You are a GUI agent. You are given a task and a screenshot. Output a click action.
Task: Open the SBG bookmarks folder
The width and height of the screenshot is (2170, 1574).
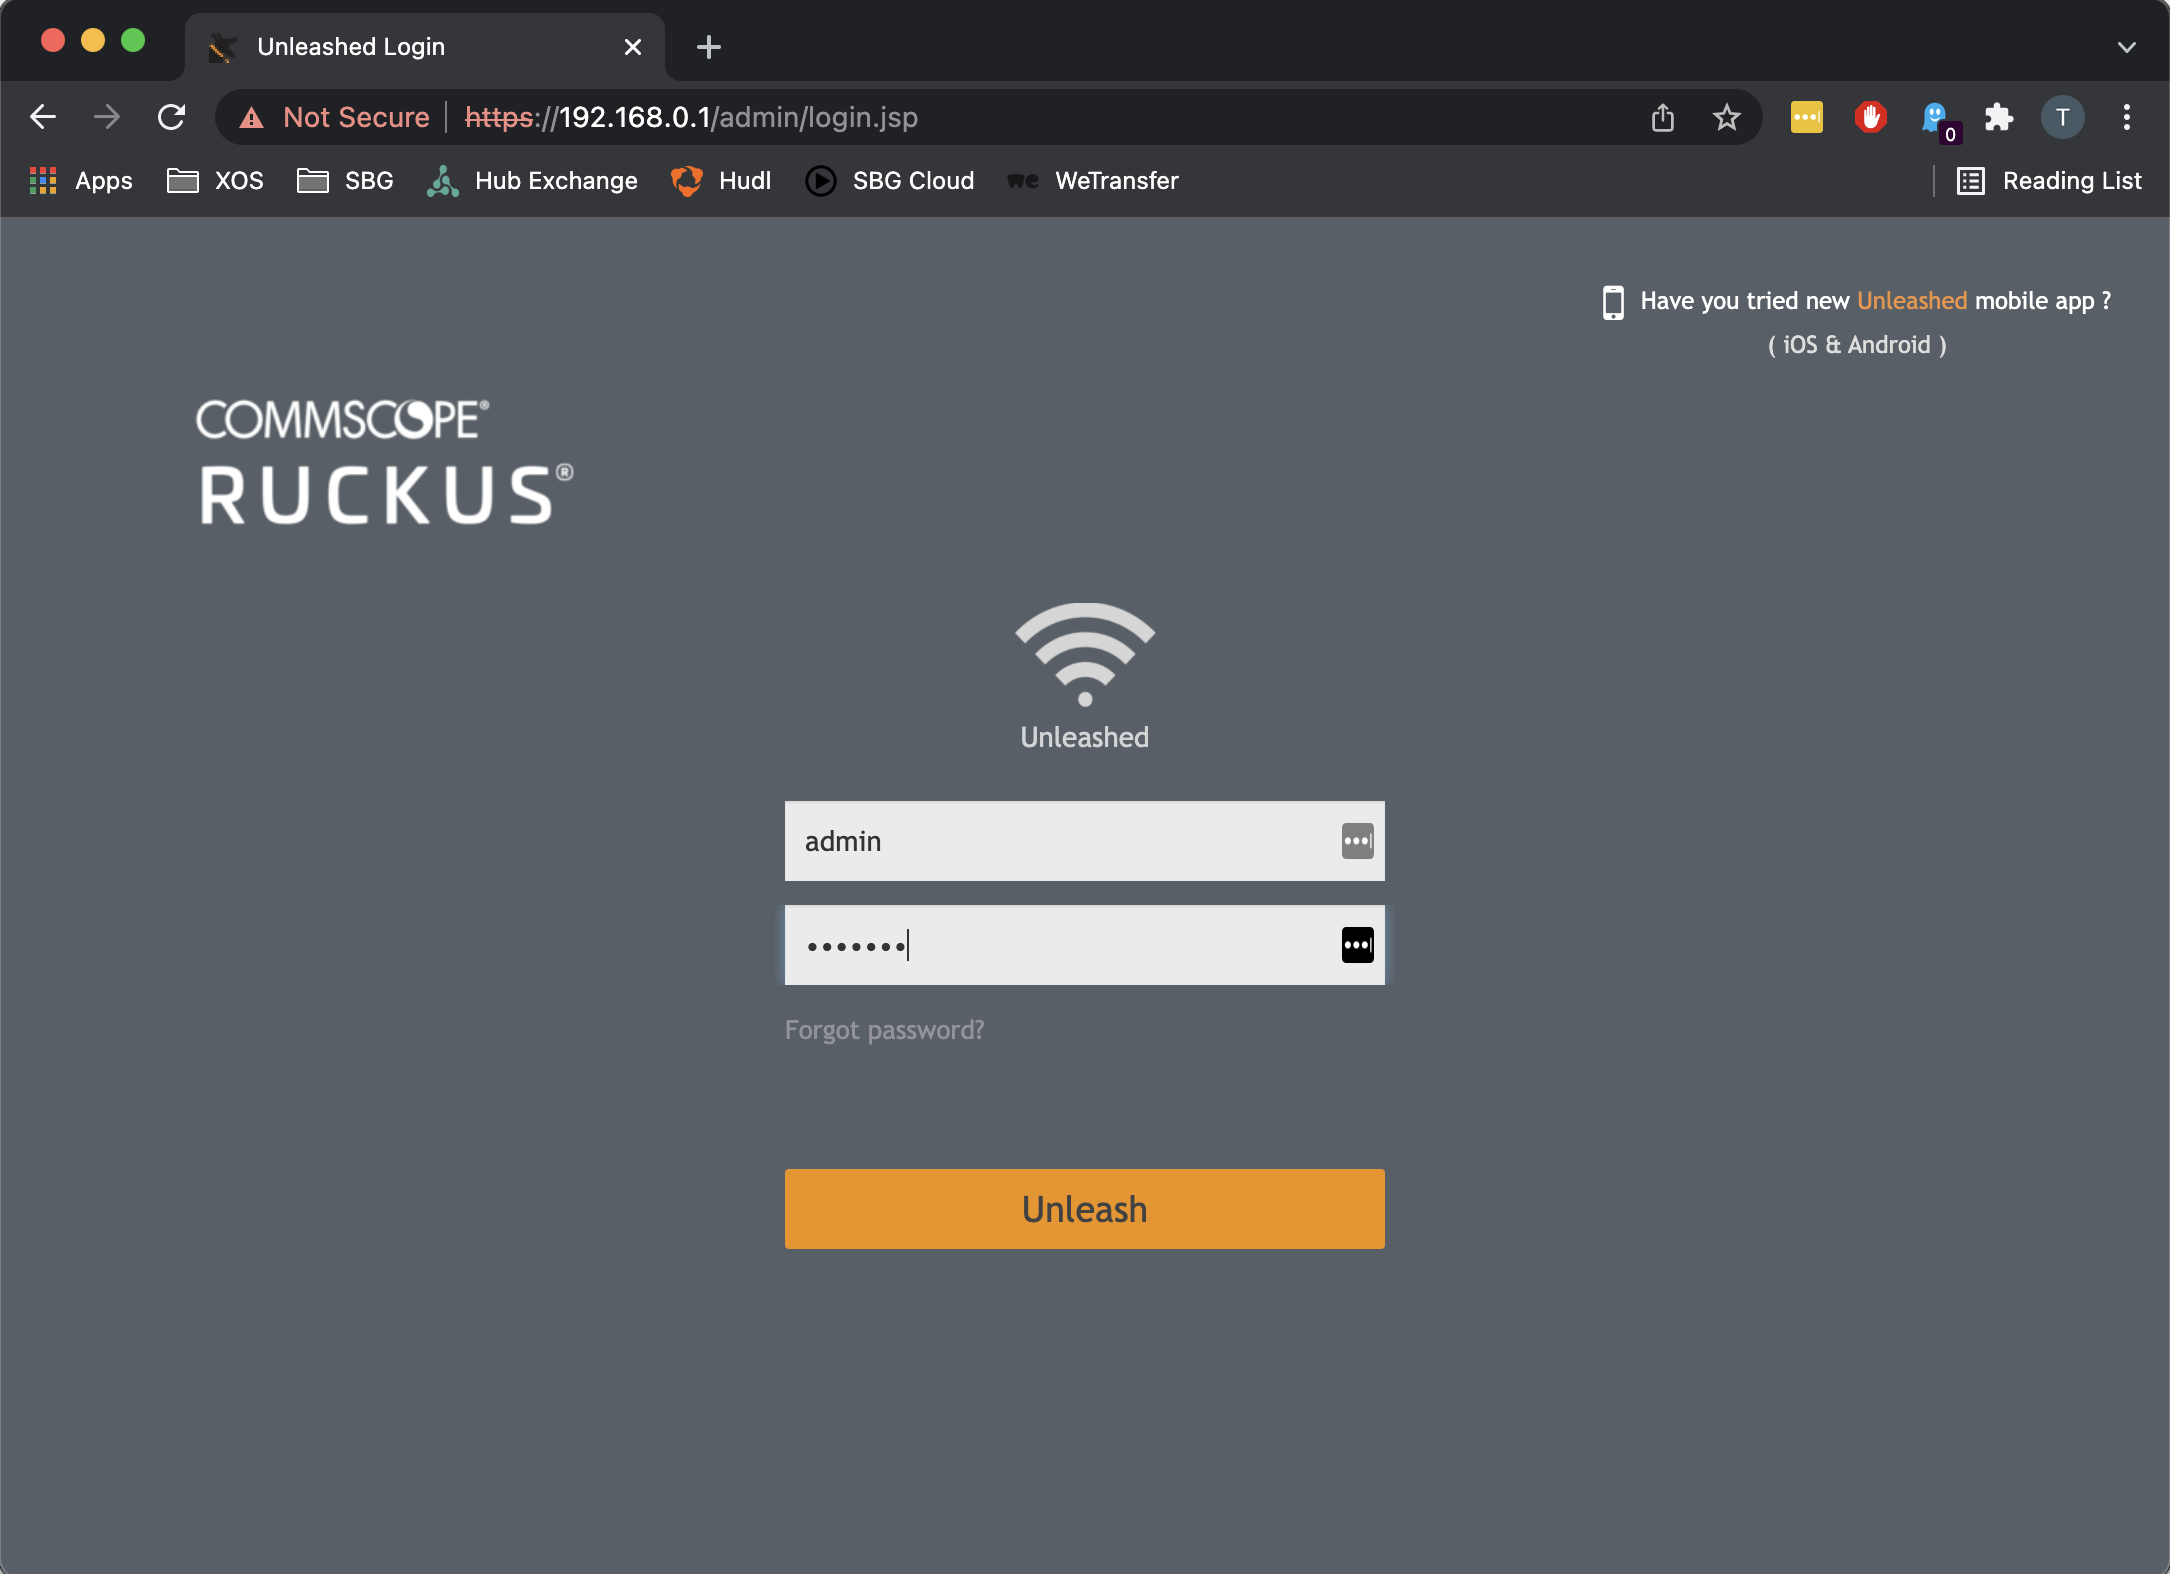pos(346,181)
